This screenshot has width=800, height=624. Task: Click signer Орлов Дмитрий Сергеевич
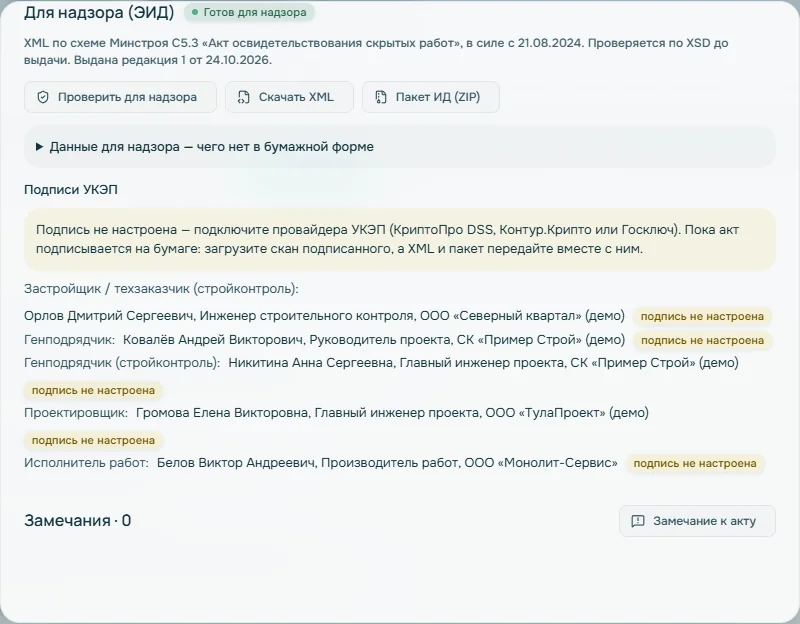(x=324, y=316)
